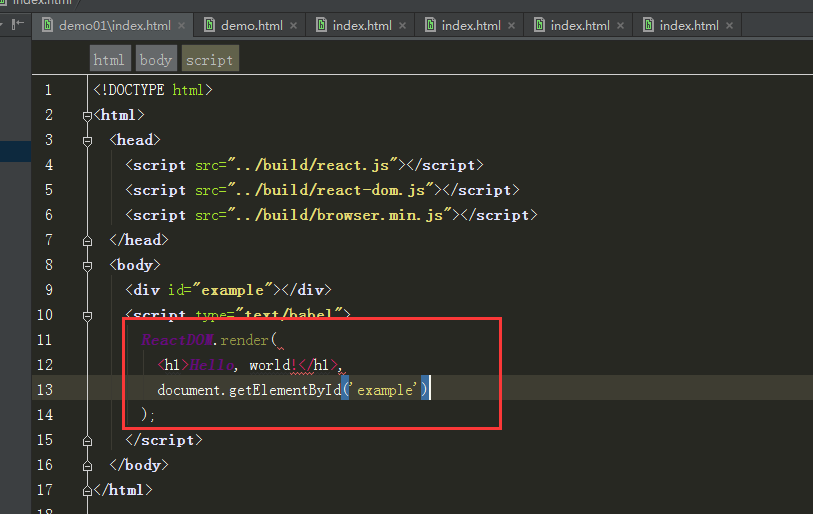Click document.getElementById on line 13
813x514 pixels.
(249, 390)
